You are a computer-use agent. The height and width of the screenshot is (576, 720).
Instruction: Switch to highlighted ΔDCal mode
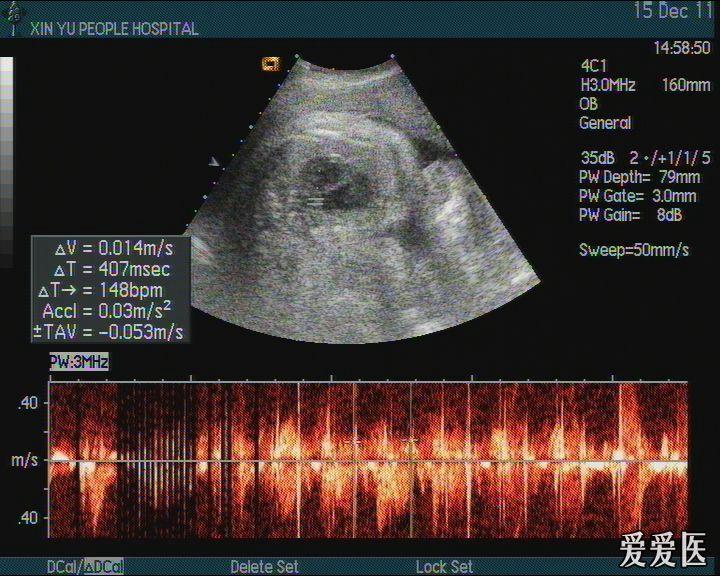tap(104, 567)
